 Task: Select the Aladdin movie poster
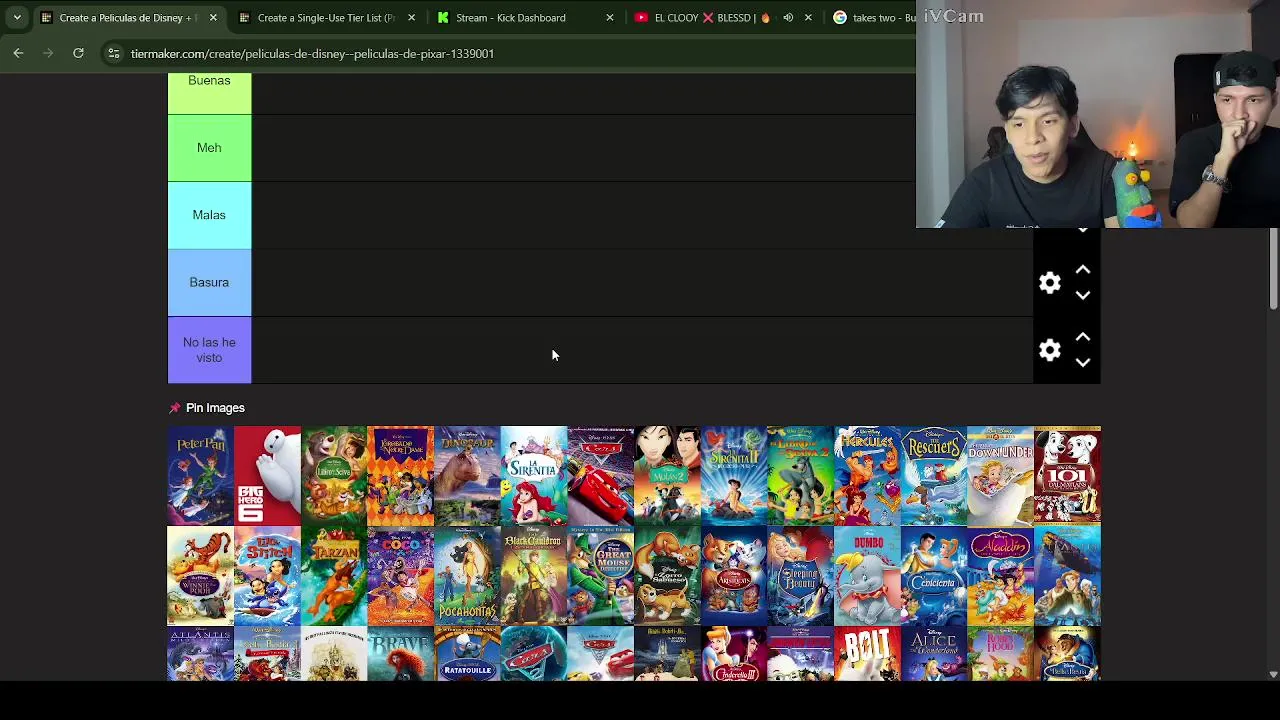tap(1000, 576)
